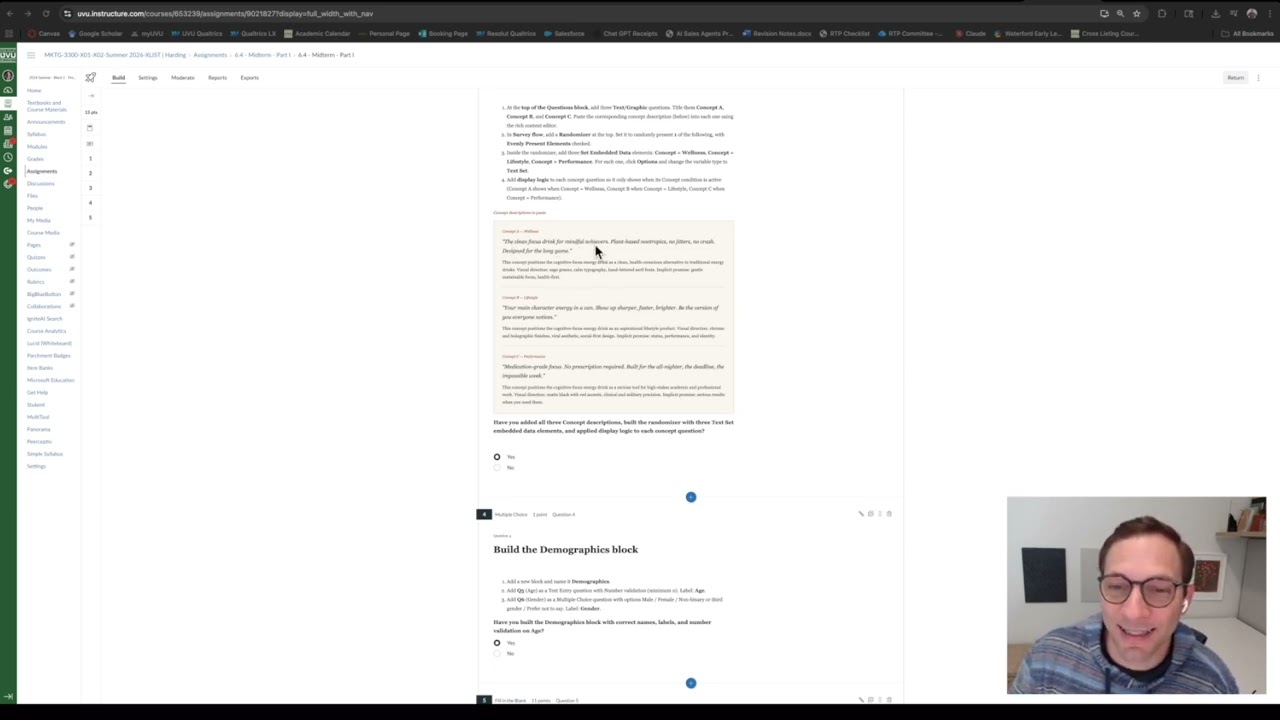The height and width of the screenshot is (720, 1280).
Task: Open Get Help in course navigation
Action: pos(37,392)
